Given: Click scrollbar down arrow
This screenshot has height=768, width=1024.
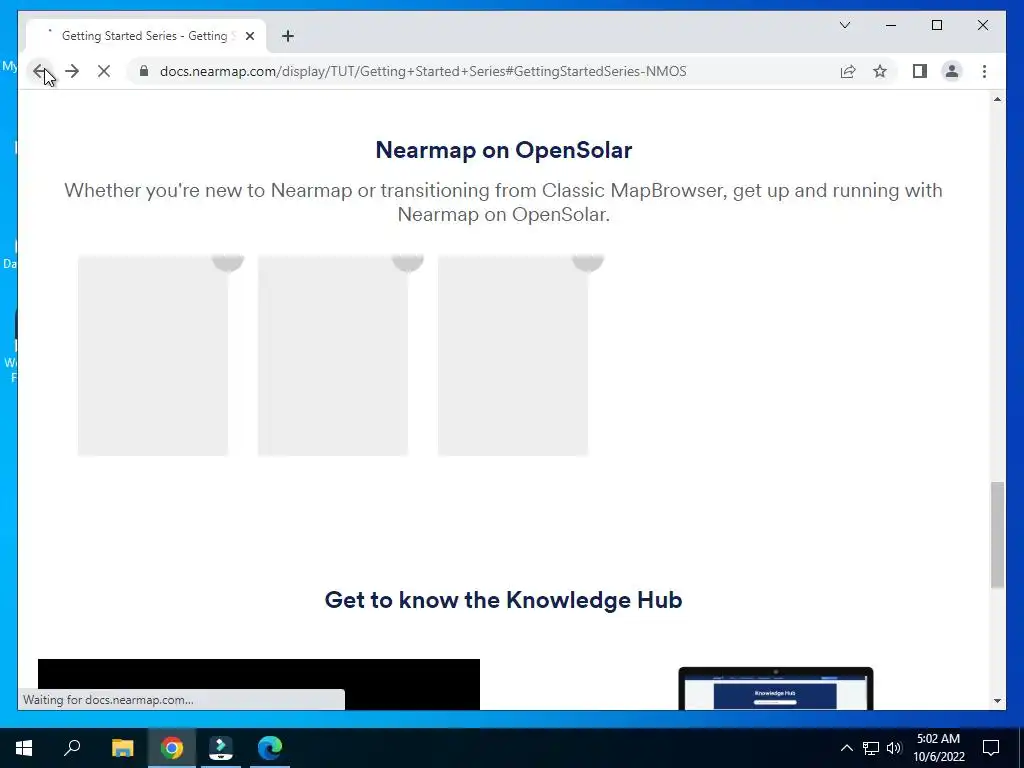Looking at the screenshot, I should point(997,701).
